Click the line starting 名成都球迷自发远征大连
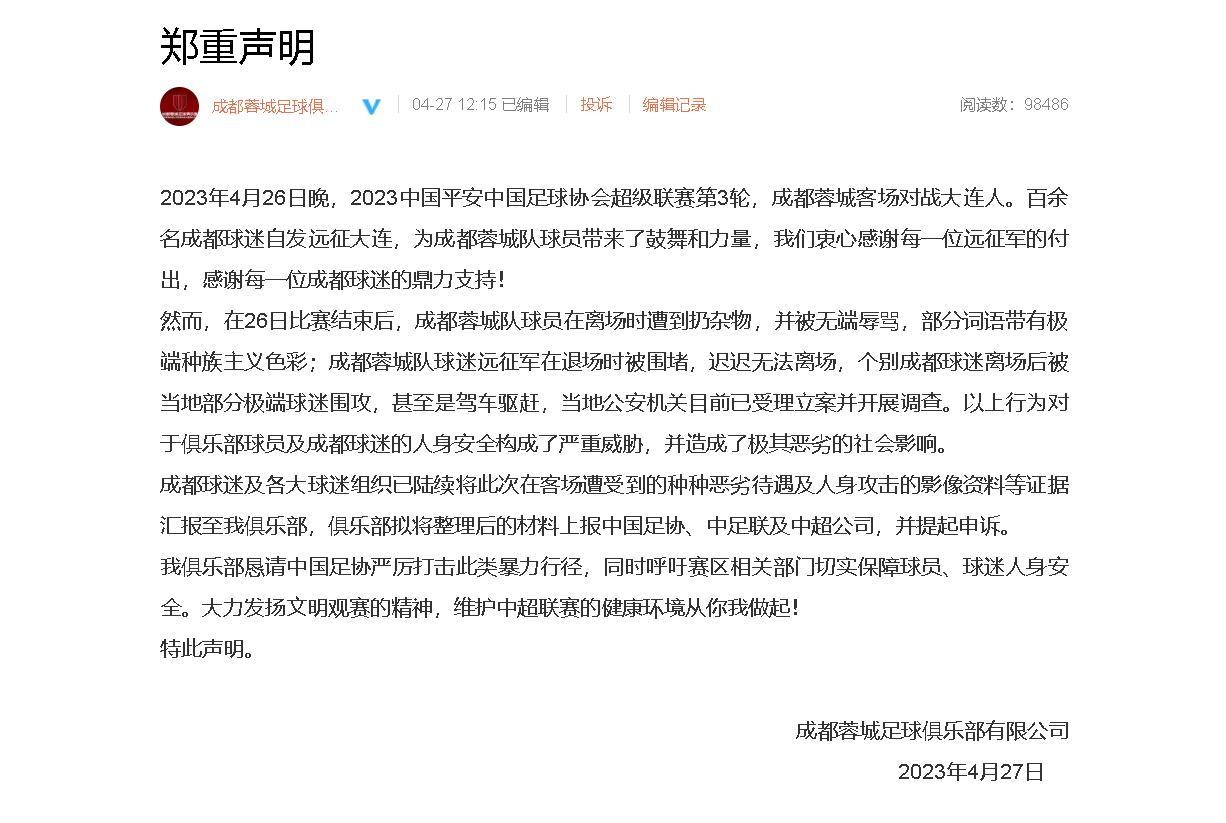The width and height of the screenshot is (1226, 823). (614, 239)
